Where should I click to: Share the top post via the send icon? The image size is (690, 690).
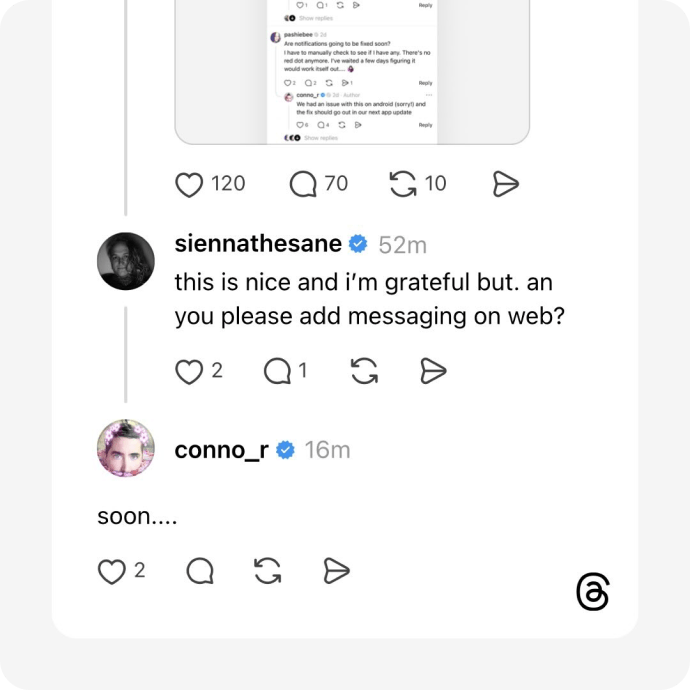506,184
